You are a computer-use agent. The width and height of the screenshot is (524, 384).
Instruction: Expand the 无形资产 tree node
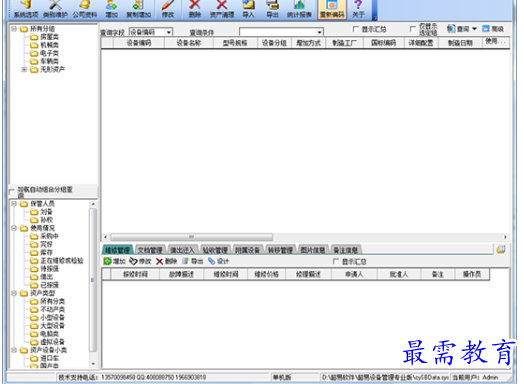24,70
